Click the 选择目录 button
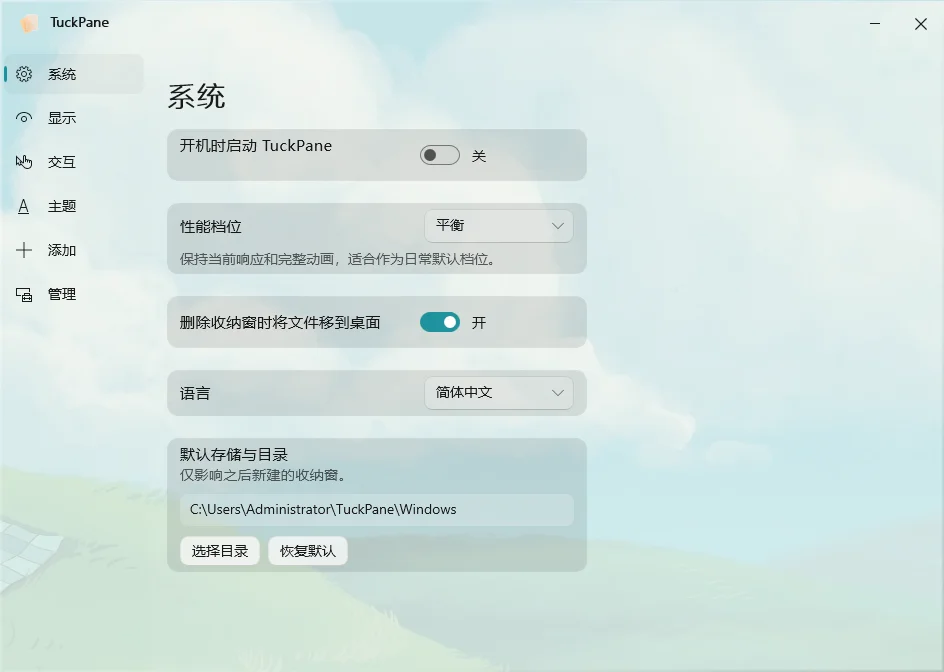The width and height of the screenshot is (944, 672). click(x=220, y=551)
